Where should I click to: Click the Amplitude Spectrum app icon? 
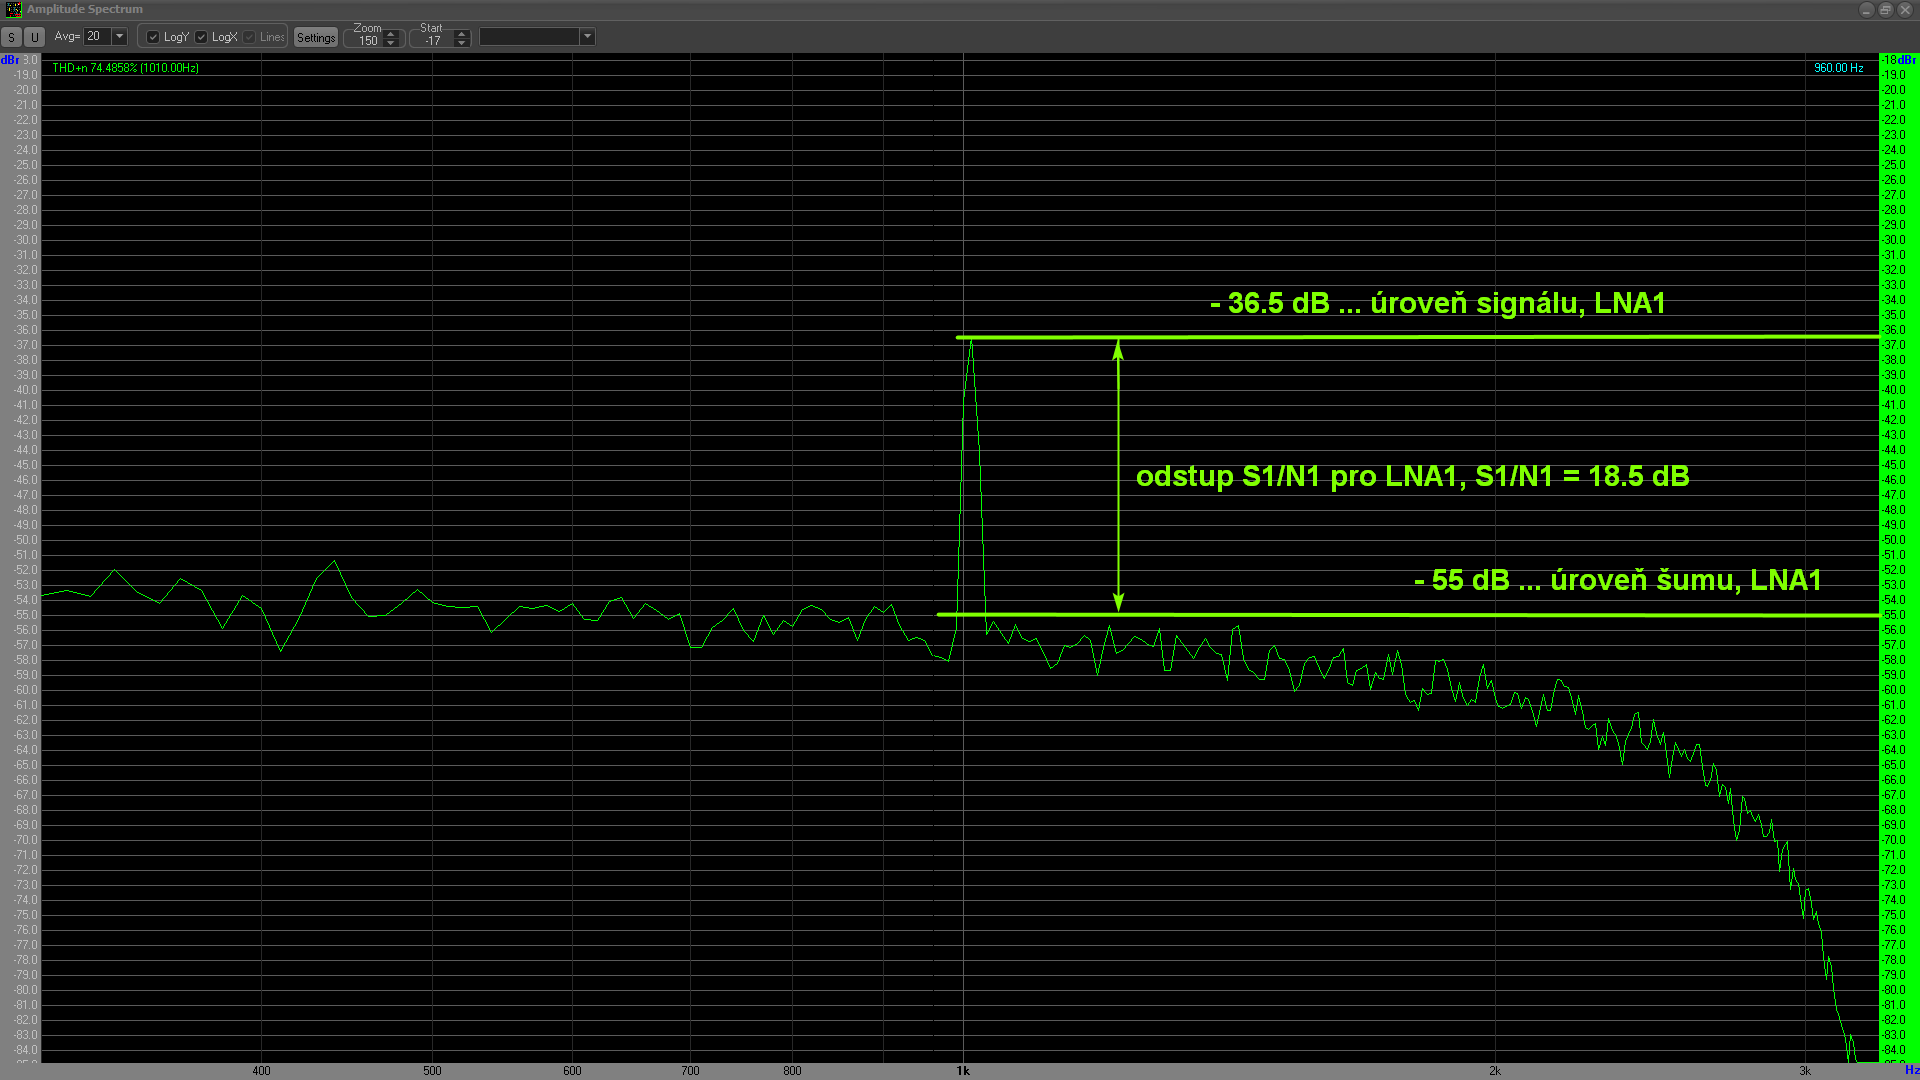click(13, 9)
